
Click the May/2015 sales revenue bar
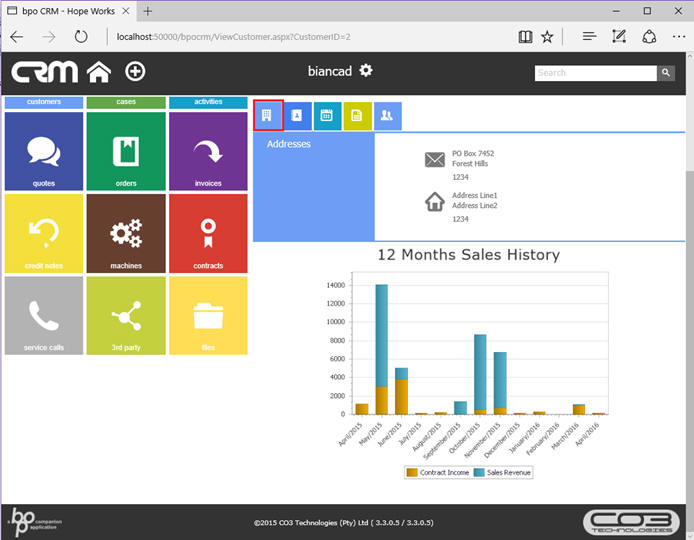382,336
